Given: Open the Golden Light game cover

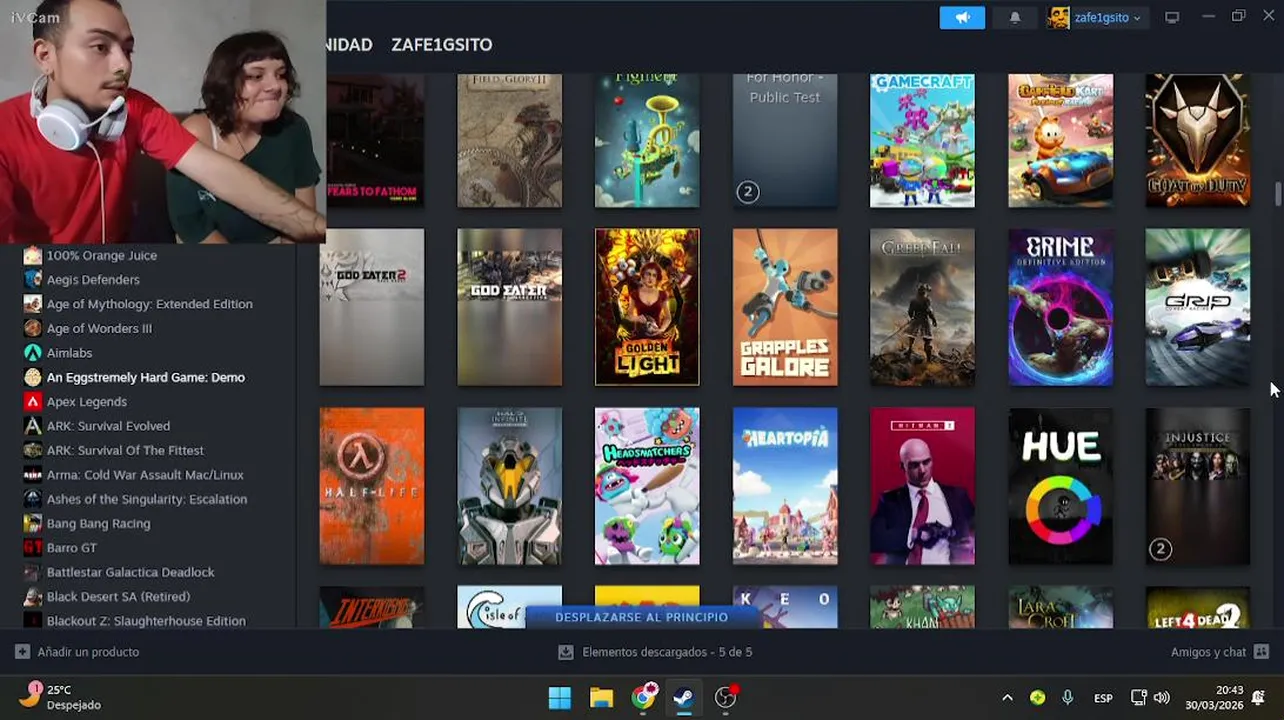Looking at the screenshot, I should (647, 307).
